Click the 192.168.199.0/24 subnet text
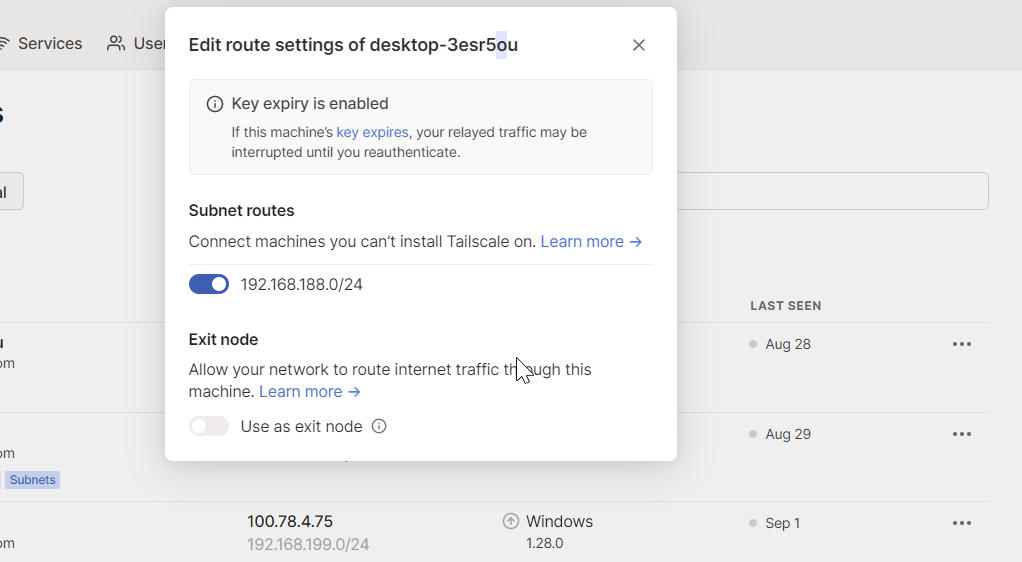1022x562 pixels. [308, 544]
